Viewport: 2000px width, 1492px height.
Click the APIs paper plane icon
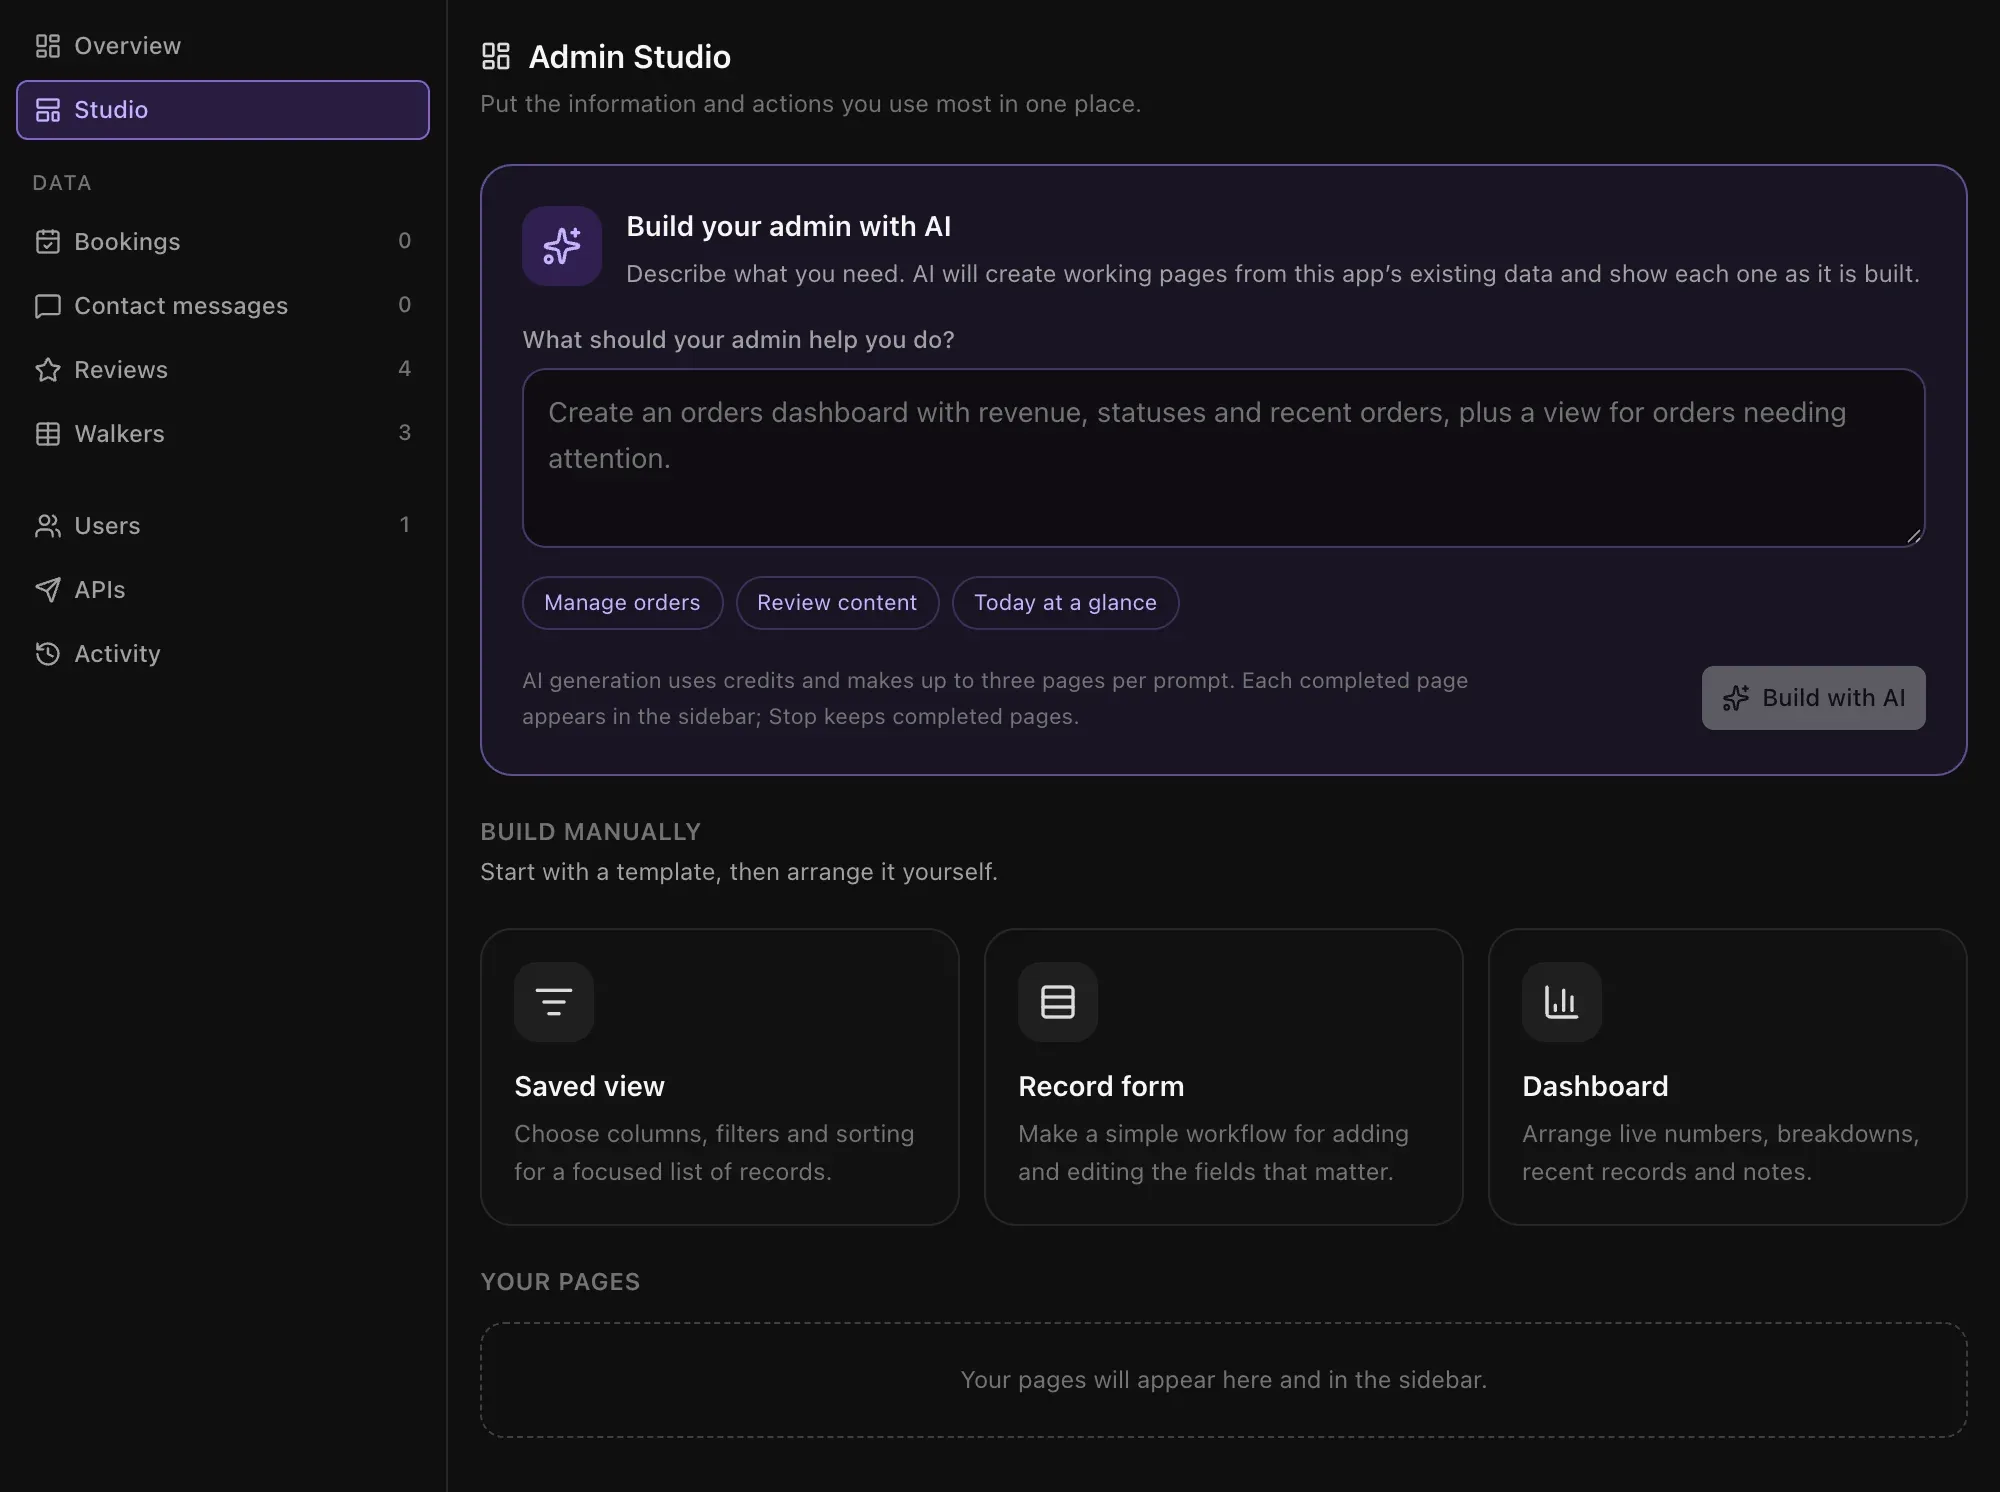pos(47,590)
